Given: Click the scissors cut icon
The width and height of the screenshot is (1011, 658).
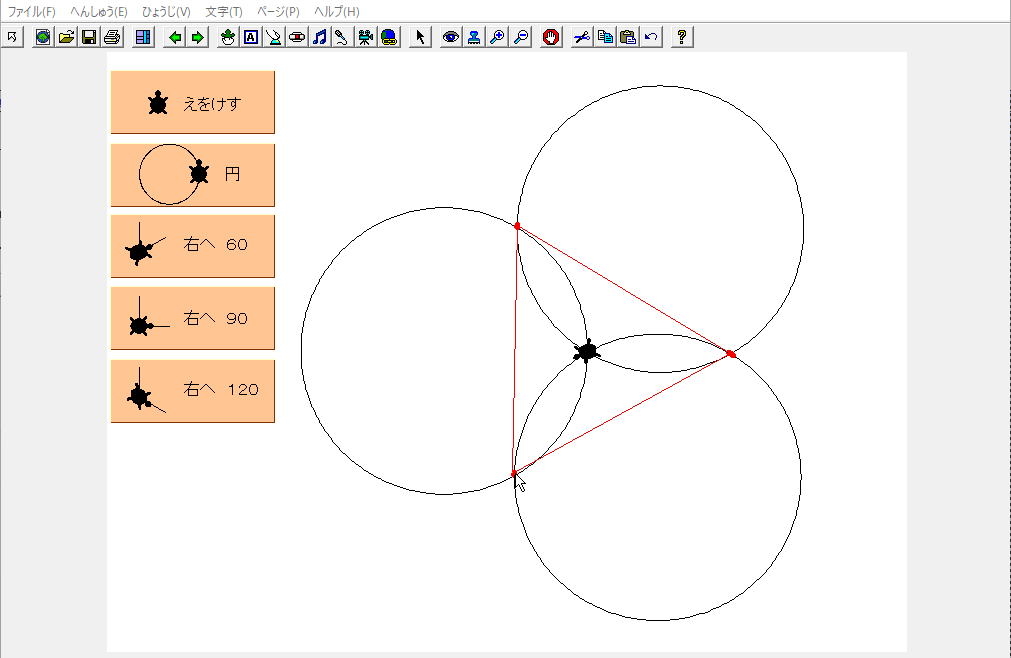Looking at the screenshot, I should point(582,37).
